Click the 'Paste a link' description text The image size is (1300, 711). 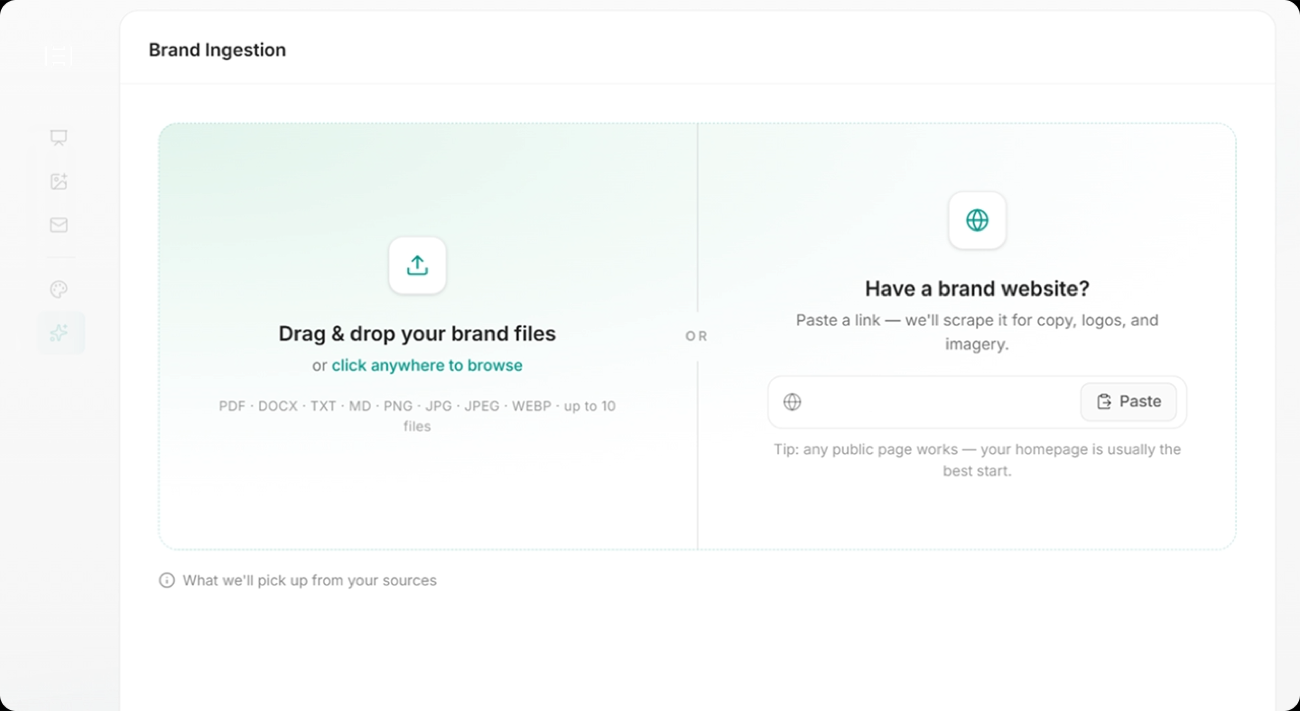[x=977, y=332]
